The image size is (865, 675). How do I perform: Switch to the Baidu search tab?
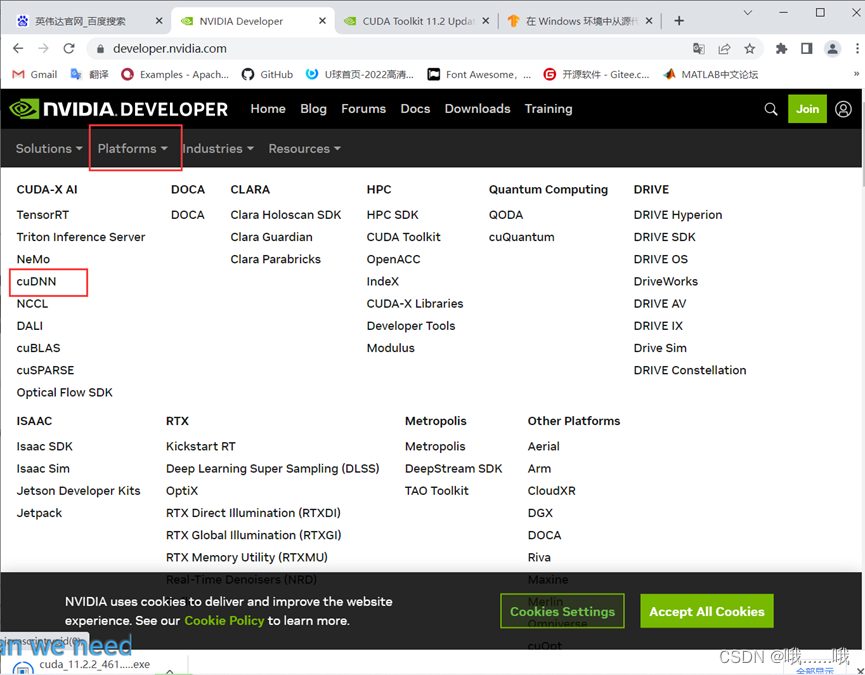pyautogui.click(x=88, y=21)
